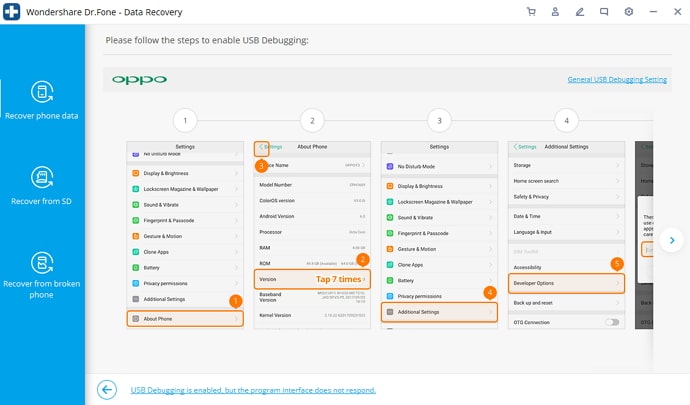The image size is (690, 405).
Task: Click USB Debugging enabled but not responding link
Action: (x=253, y=390)
